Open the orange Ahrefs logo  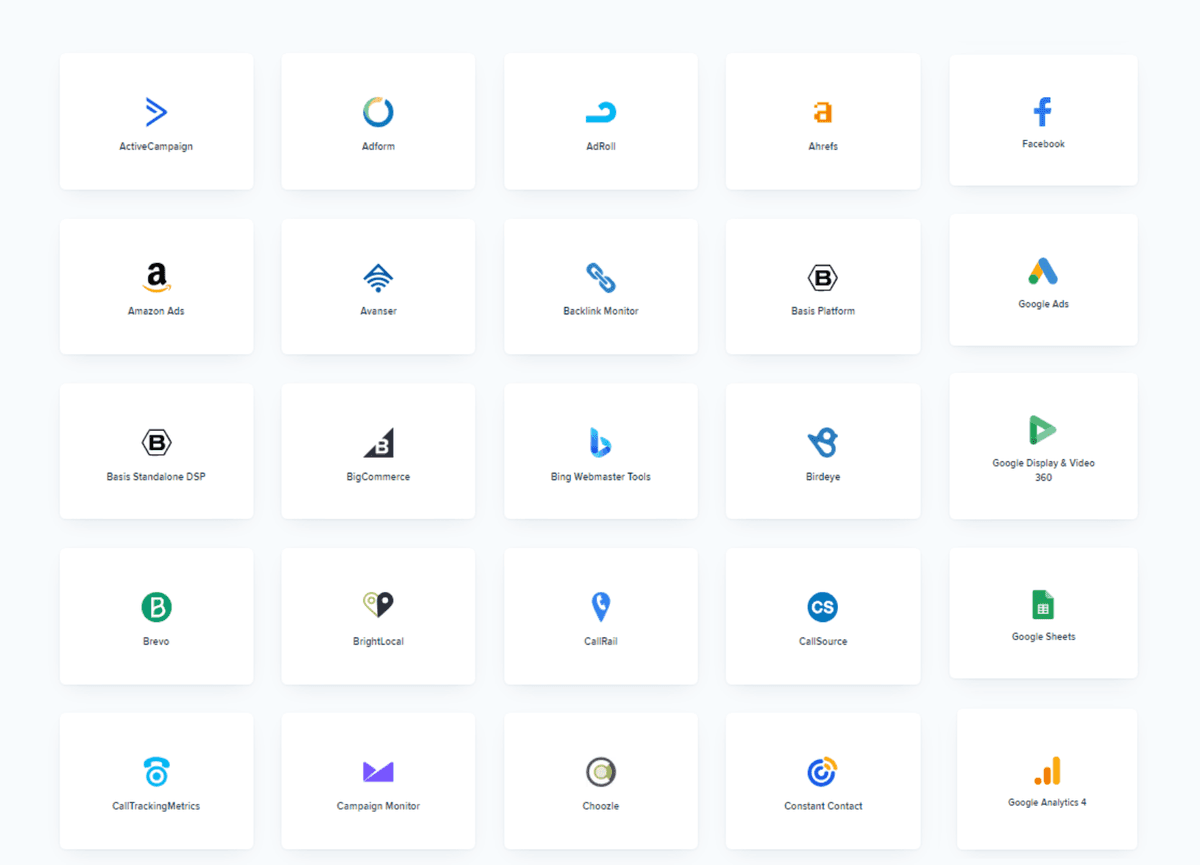[823, 112]
